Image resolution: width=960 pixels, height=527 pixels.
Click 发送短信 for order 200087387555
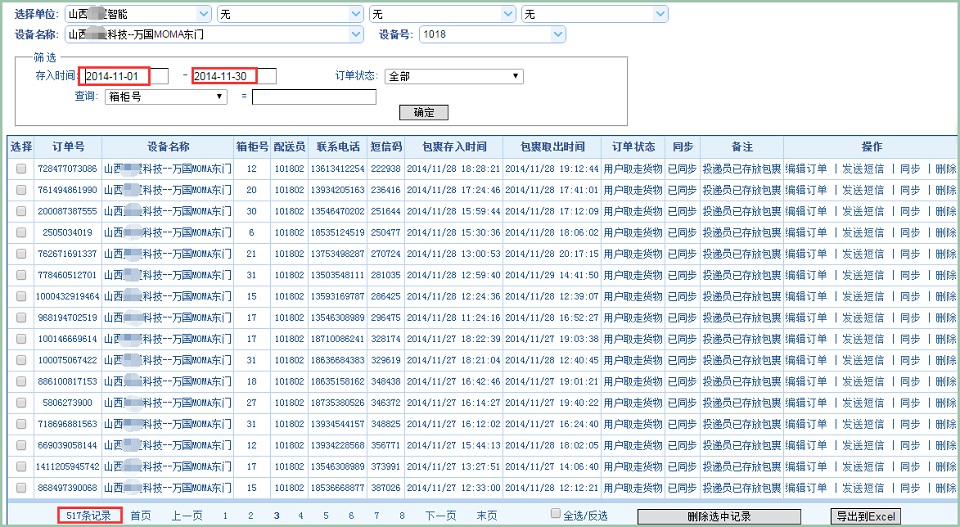click(x=862, y=211)
